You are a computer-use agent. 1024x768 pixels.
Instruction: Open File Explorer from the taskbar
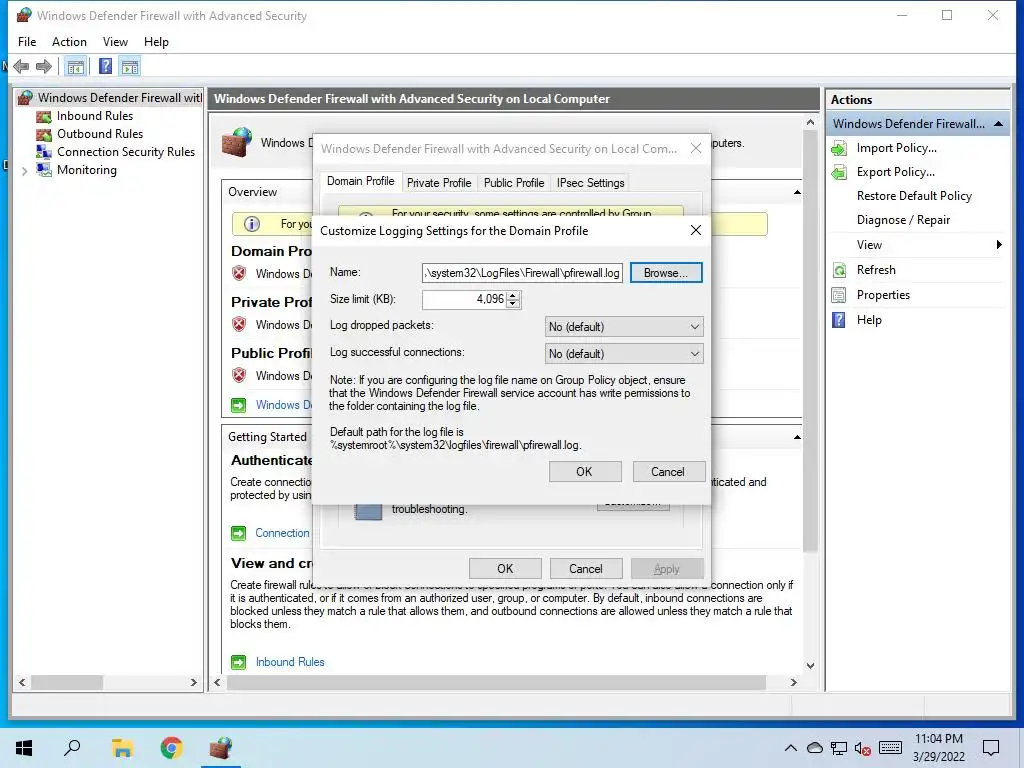pos(122,748)
